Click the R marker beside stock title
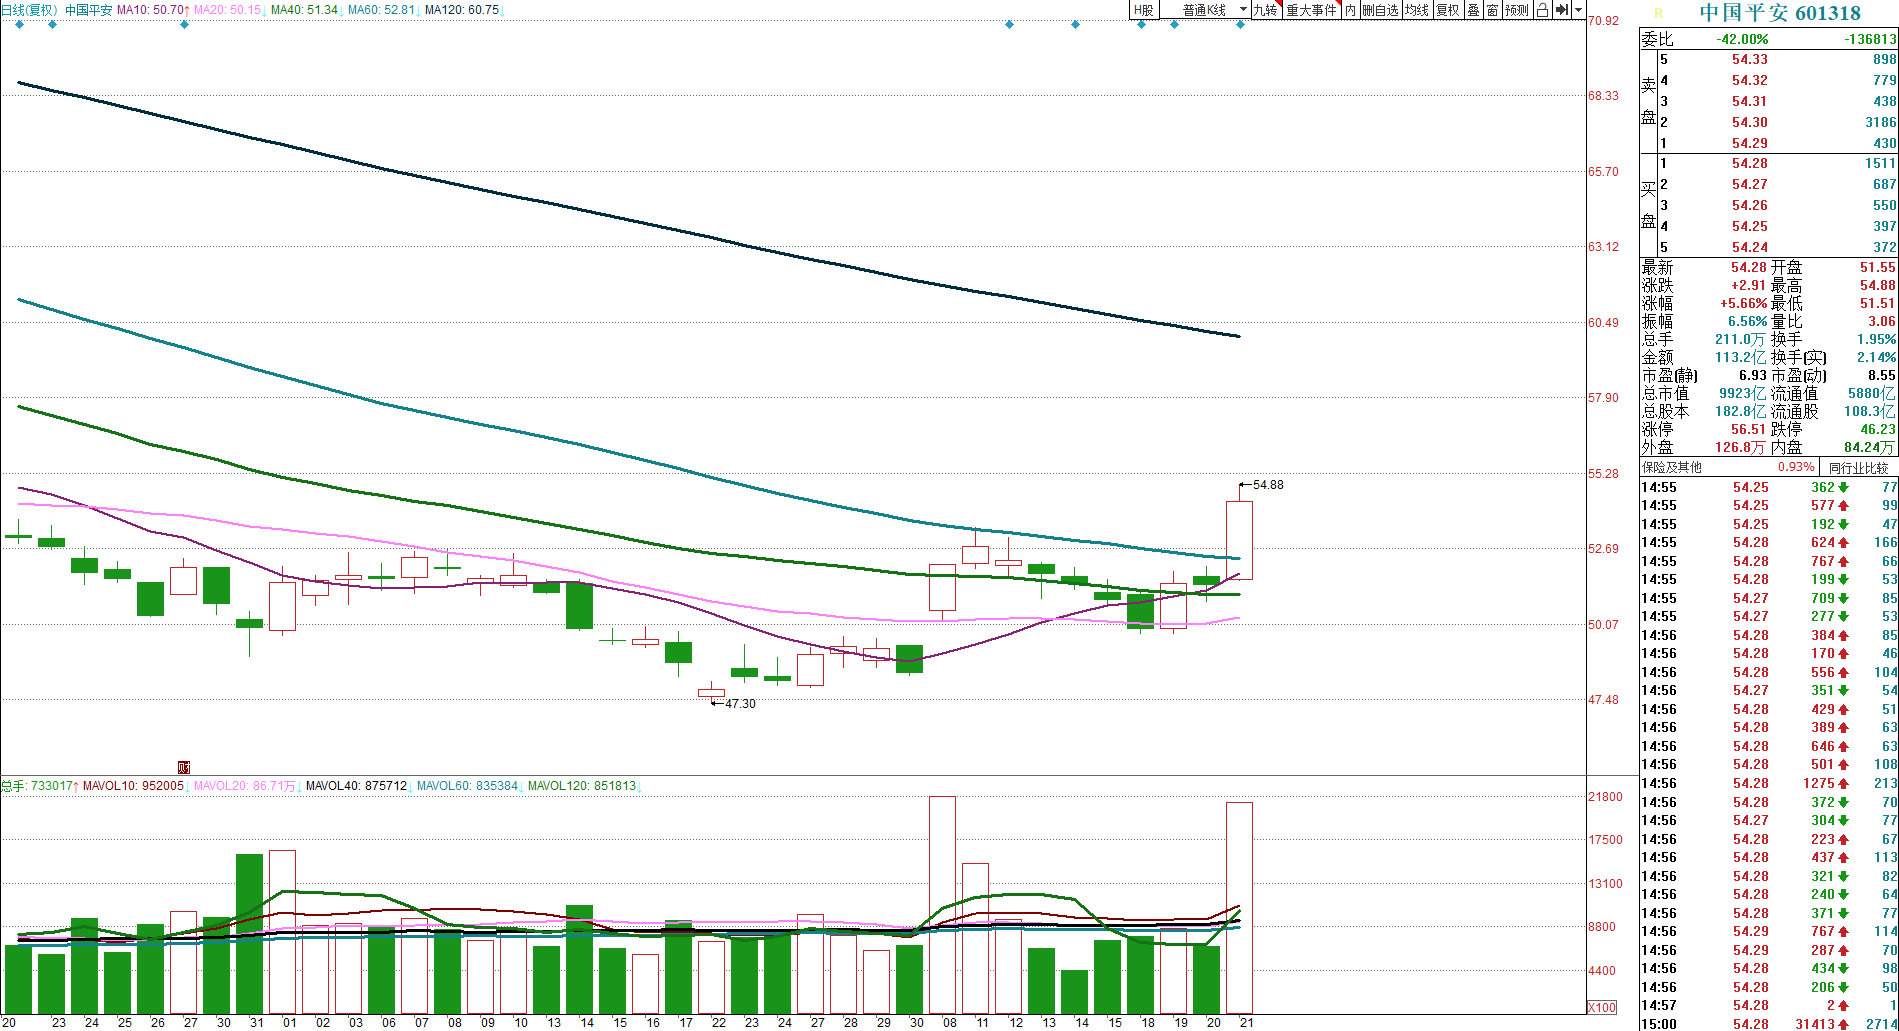 (1658, 13)
